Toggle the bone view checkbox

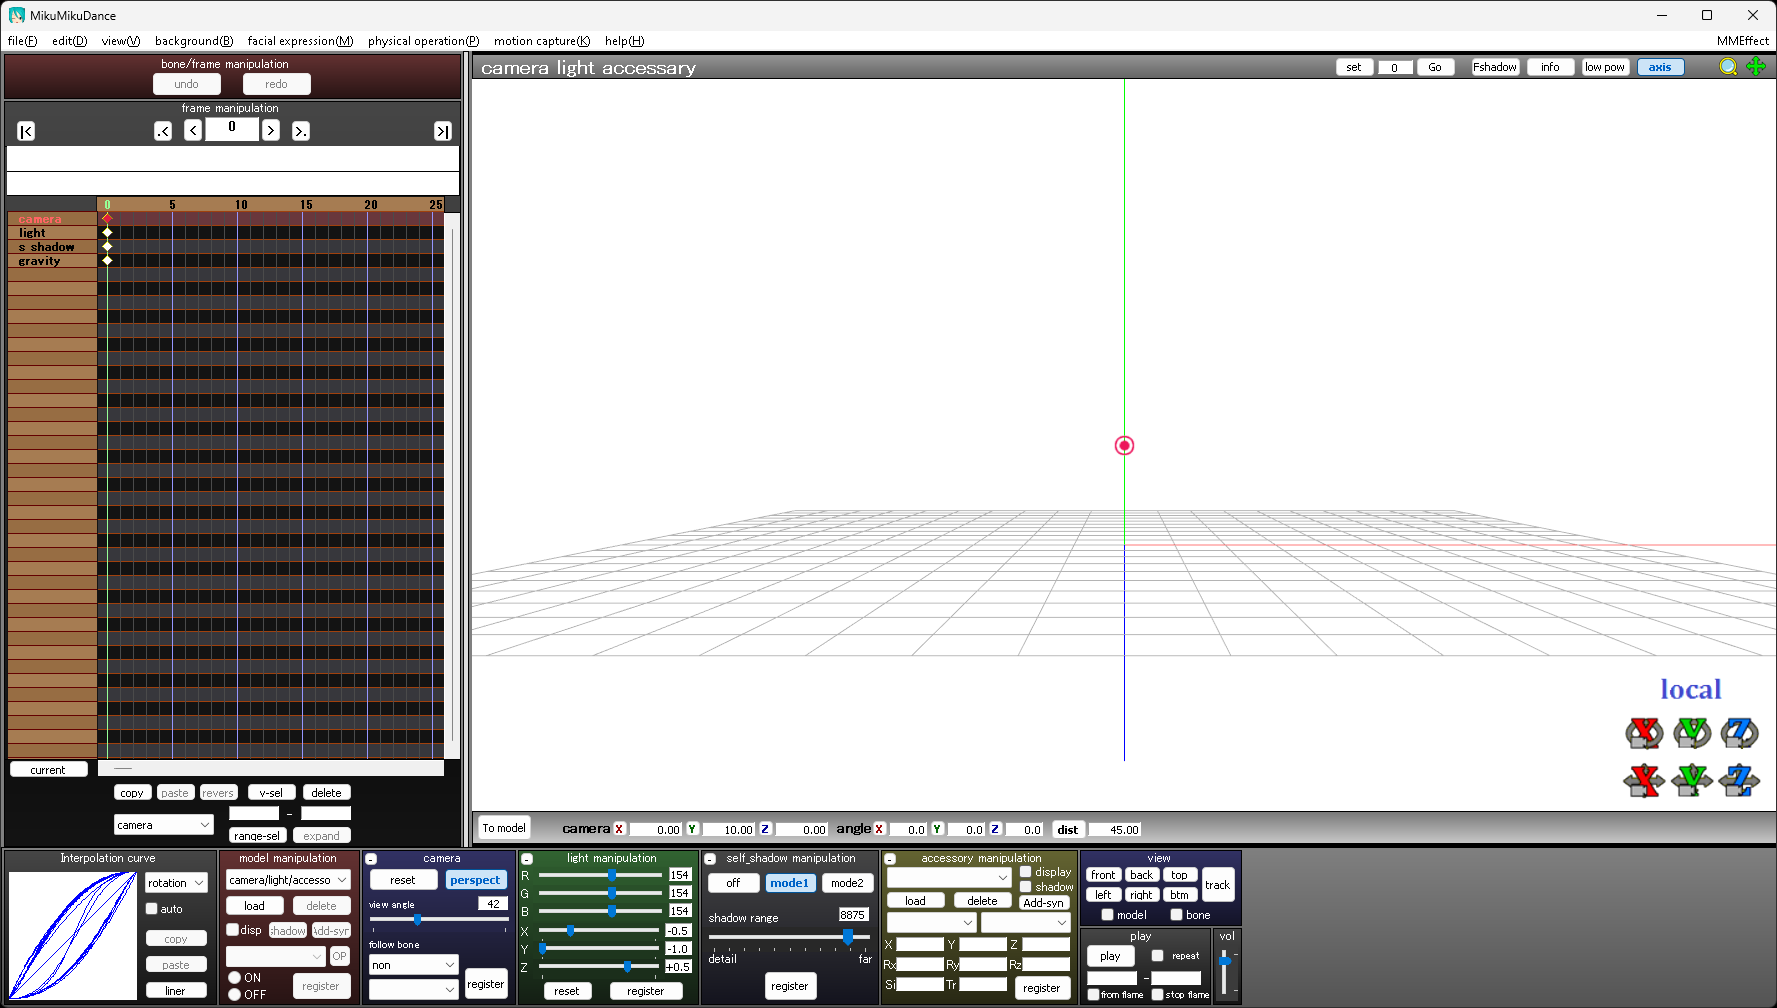(1176, 915)
